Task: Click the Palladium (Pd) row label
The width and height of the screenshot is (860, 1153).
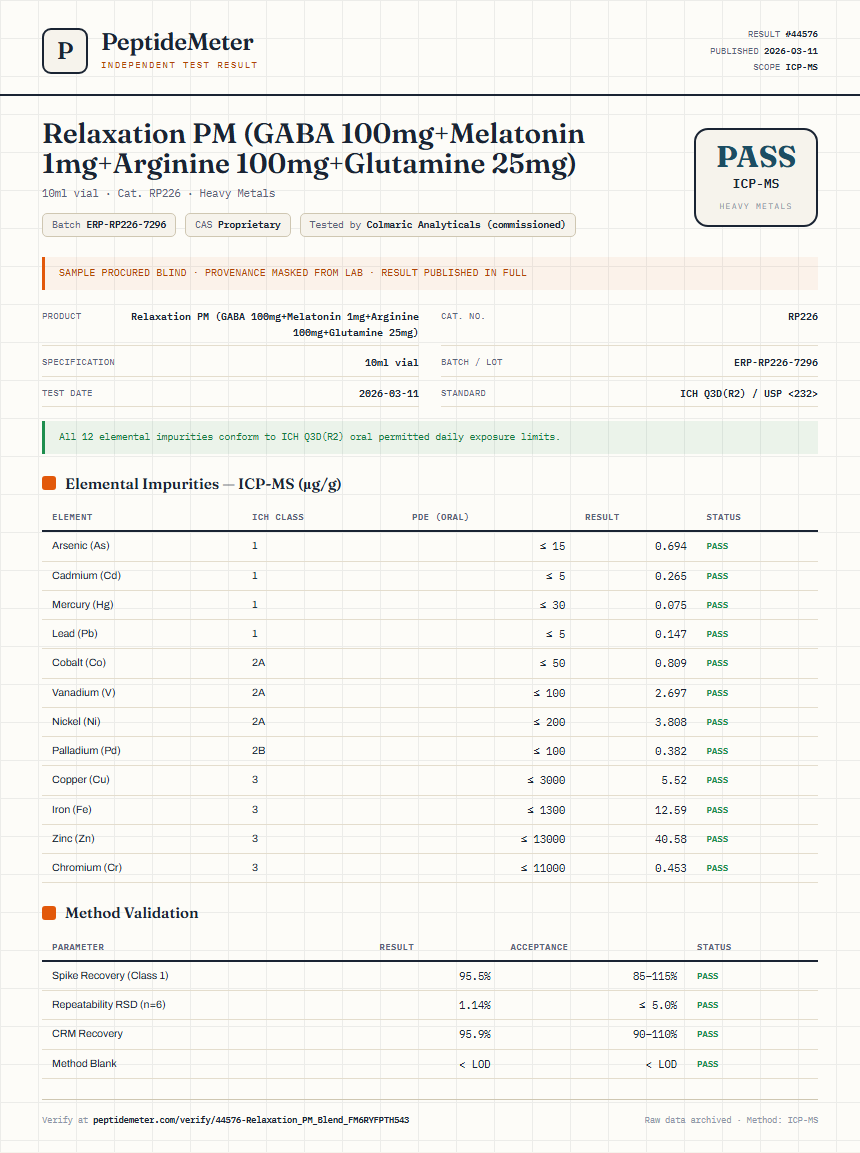Action: (86, 751)
